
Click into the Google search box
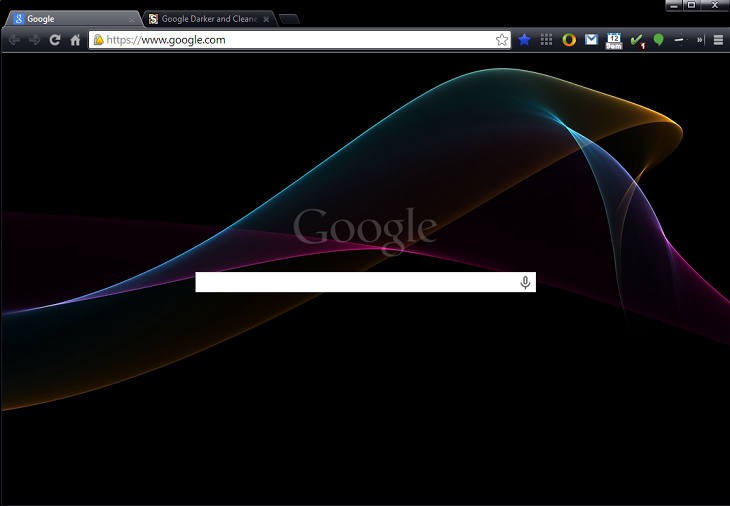pos(365,282)
